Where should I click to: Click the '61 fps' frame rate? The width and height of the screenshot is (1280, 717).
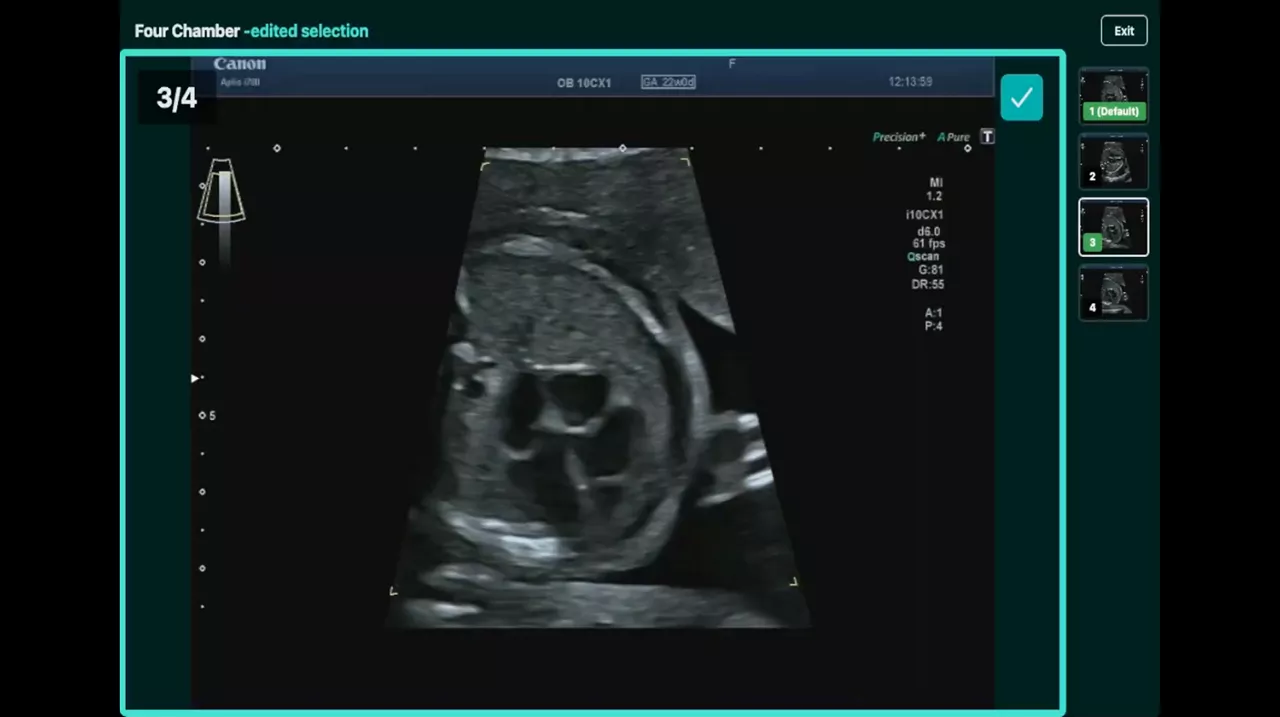[929, 244]
